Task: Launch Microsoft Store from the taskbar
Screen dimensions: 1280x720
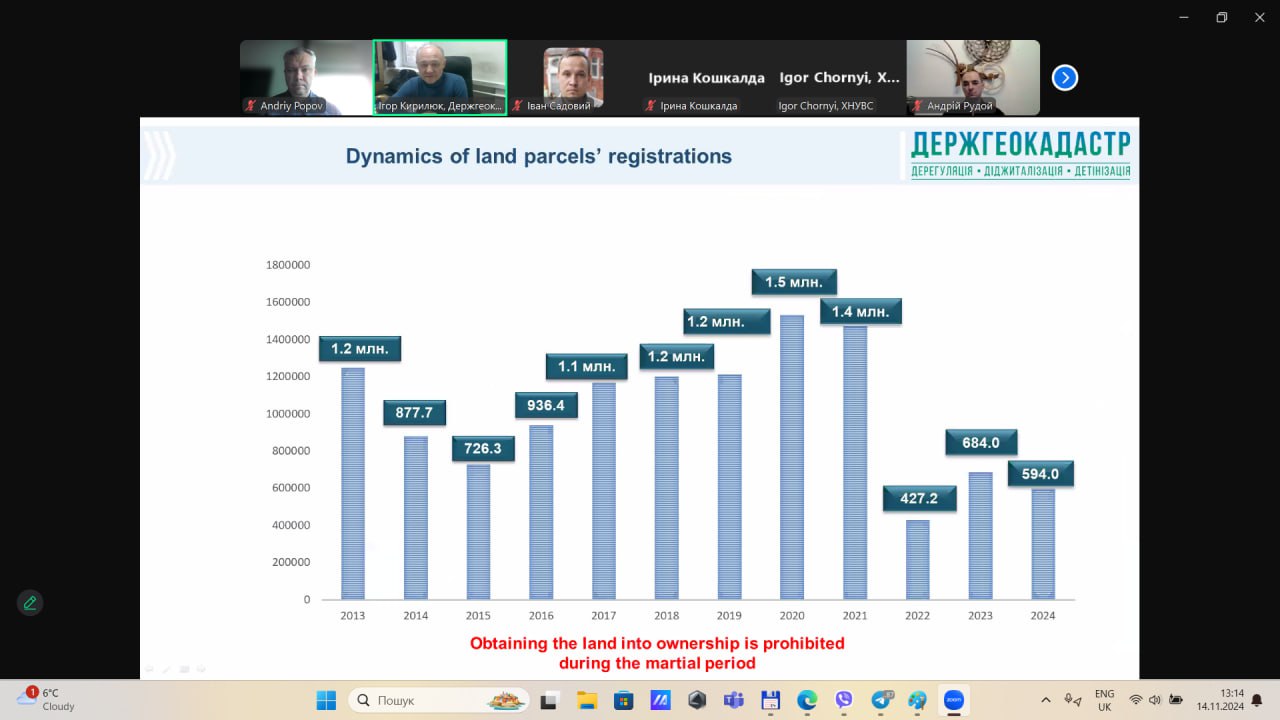Action: 623,700
